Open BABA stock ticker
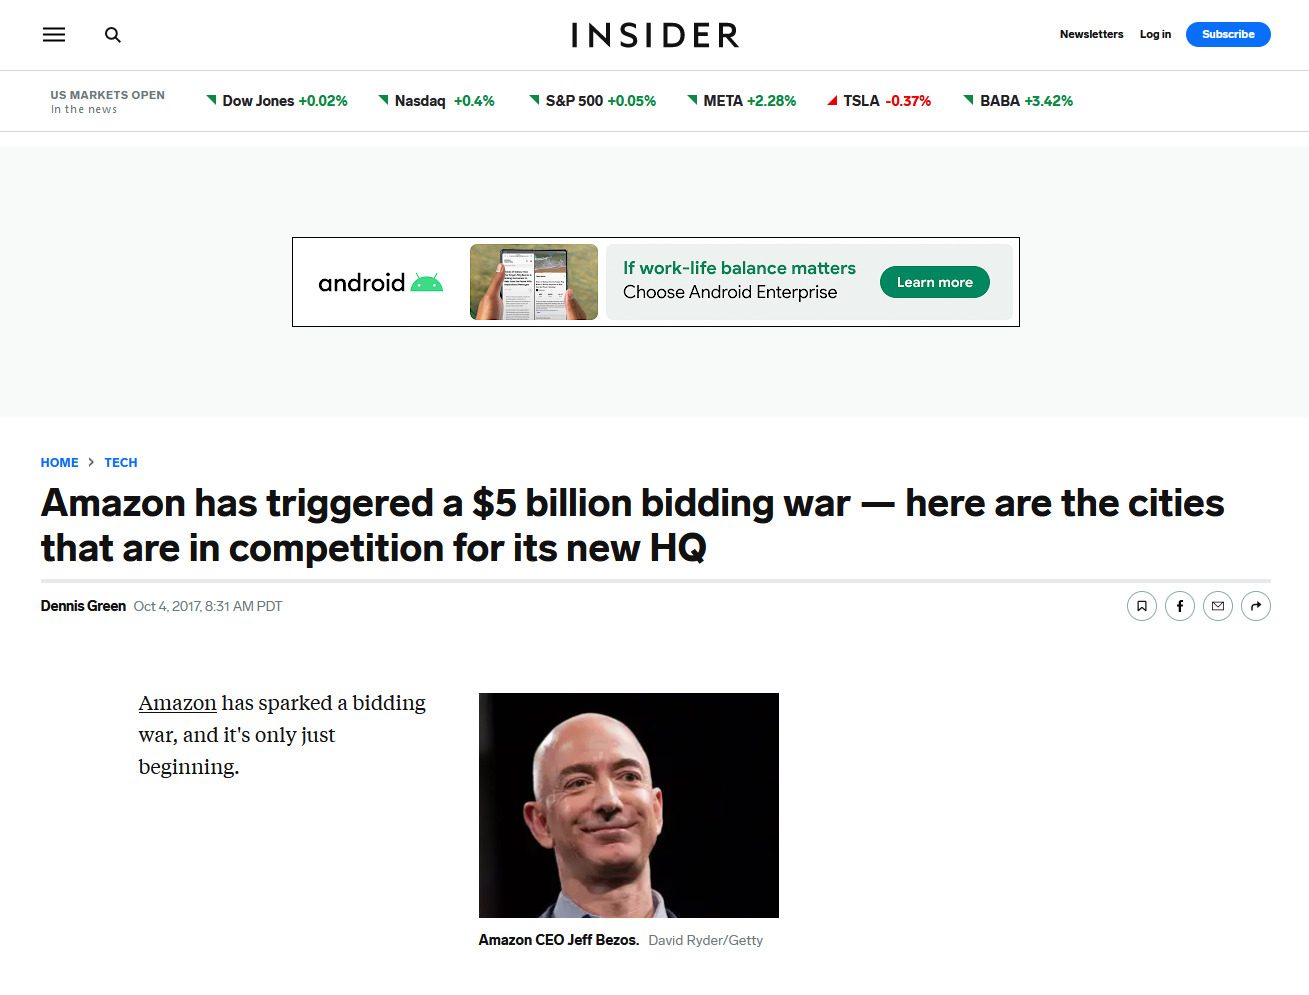This screenshot has height=995, width=1309. tap(1018, 101)
